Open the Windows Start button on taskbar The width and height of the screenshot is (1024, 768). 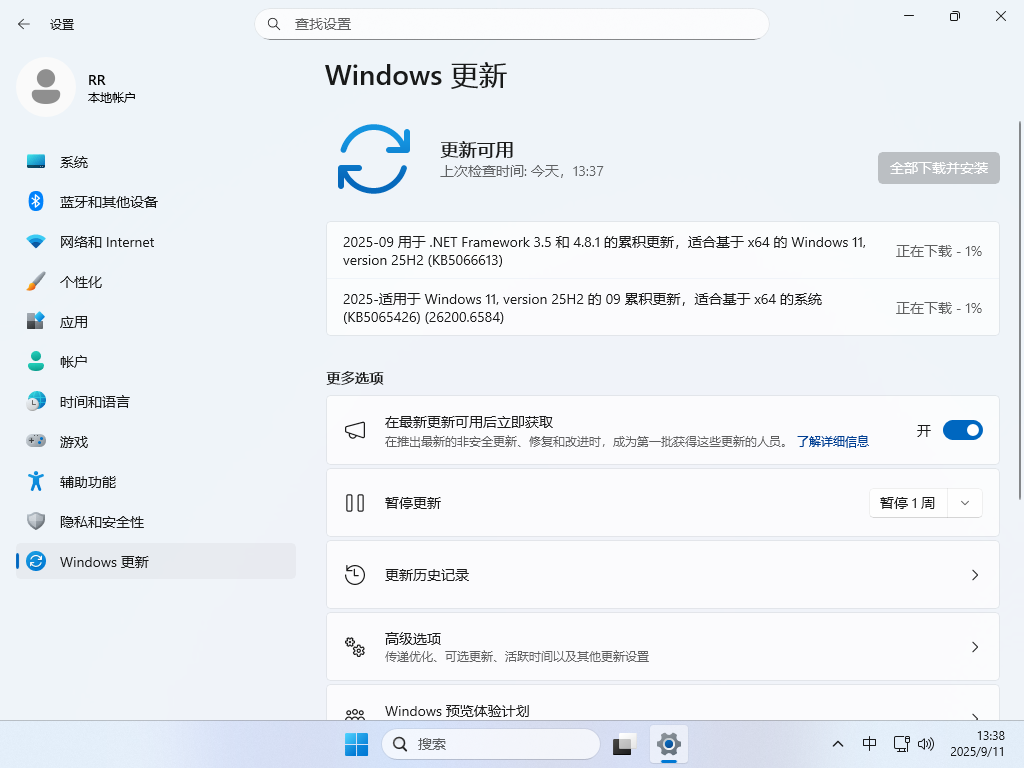pyautogui.click(x=357, y=744)
